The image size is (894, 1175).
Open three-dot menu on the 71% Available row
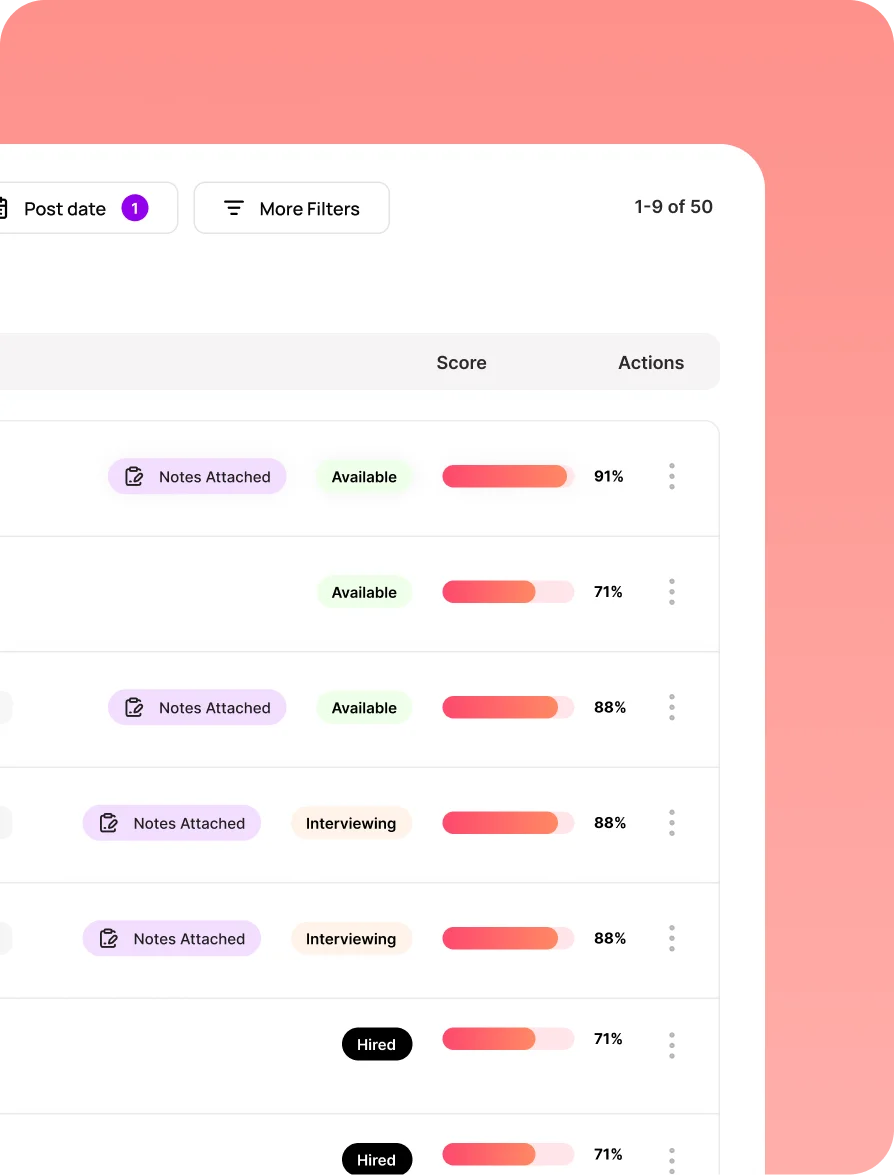tap(671, 592)
